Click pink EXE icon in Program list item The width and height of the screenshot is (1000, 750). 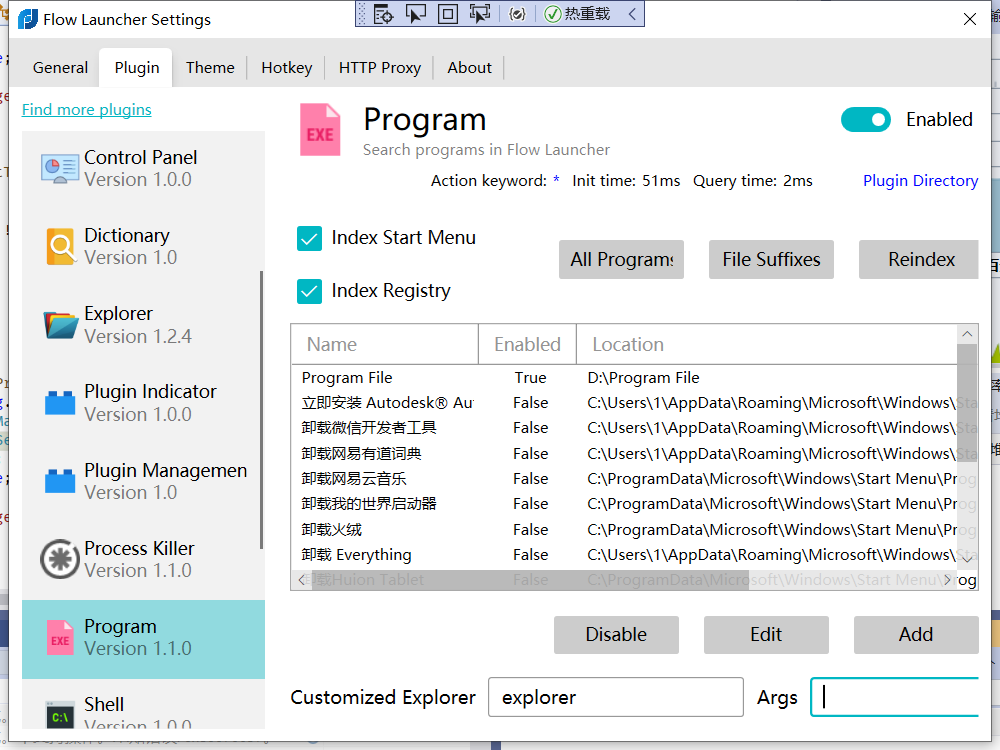(x=60, y=638)
